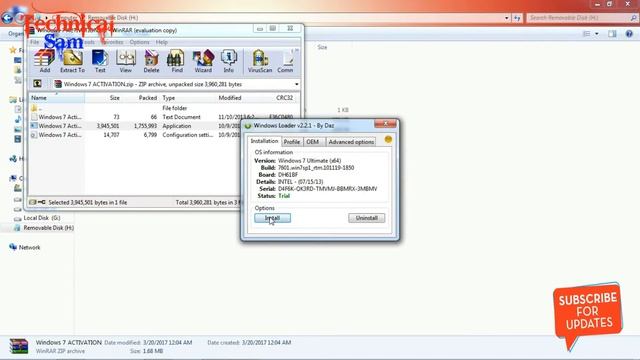
Task: Sort archive list by Type column
Action: click(187, 98)
